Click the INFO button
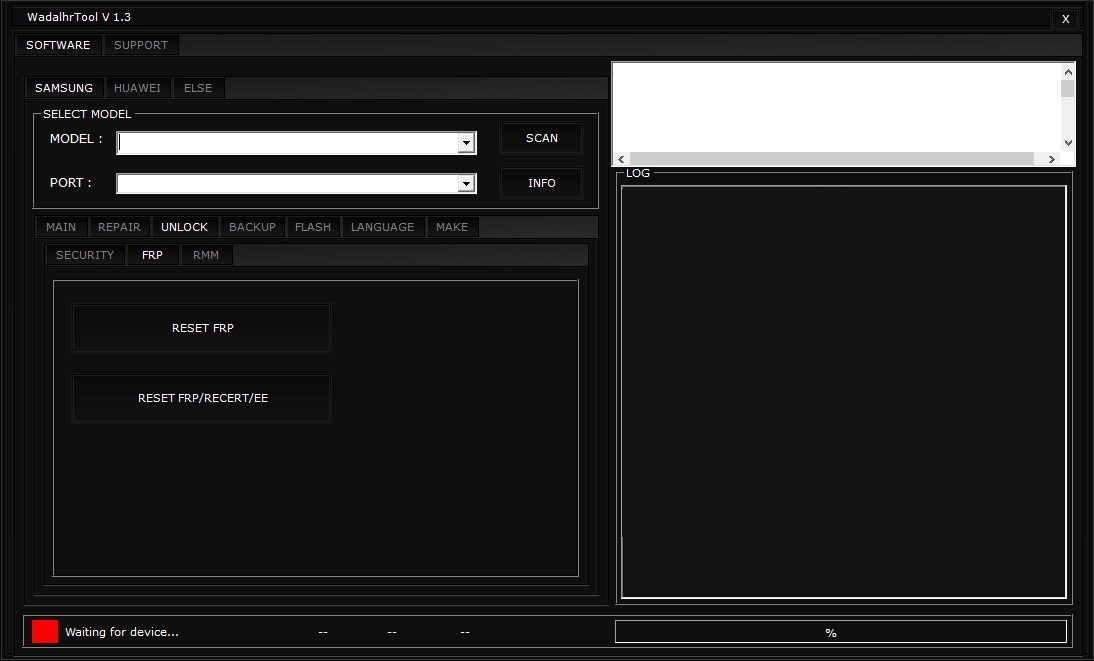Image resolution: width=1094 pixels, height=661 pixels. click(541, 183)
